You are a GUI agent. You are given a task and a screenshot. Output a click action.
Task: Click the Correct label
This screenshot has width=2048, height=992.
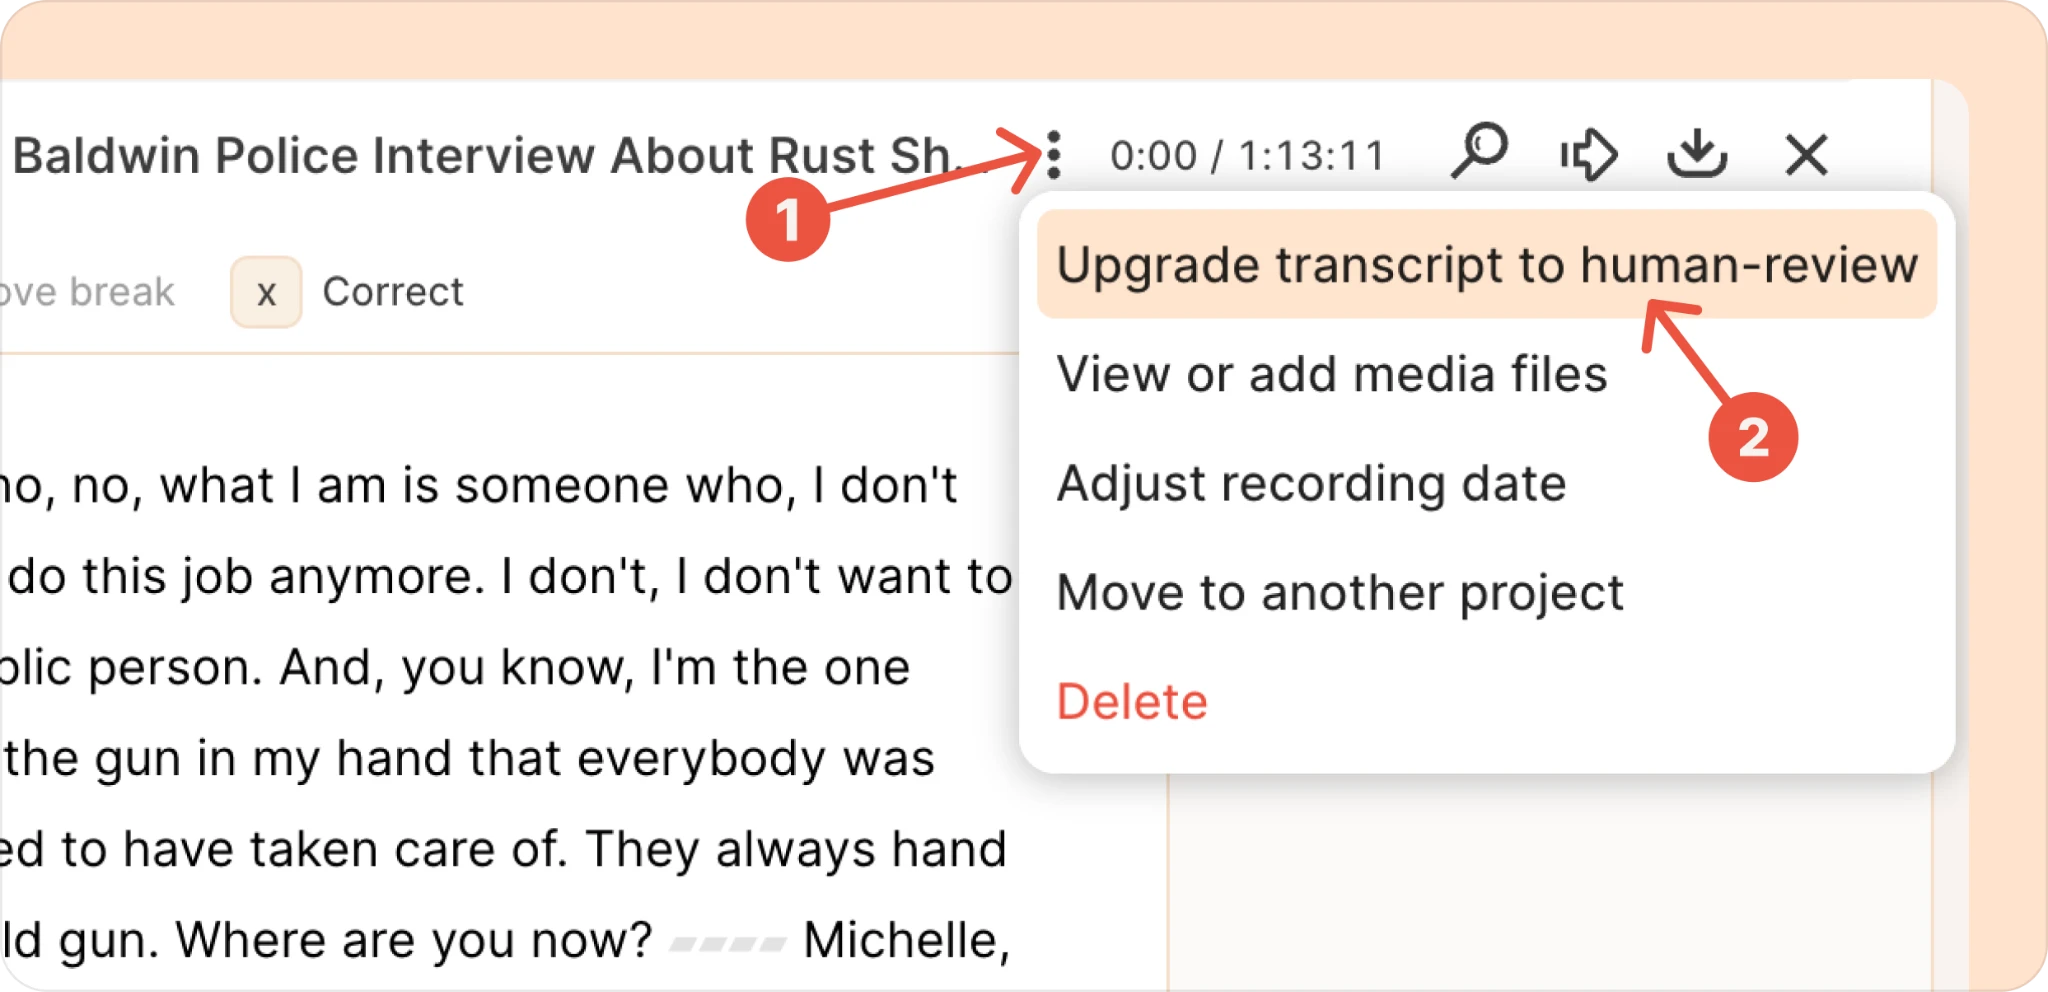[393, 292]
